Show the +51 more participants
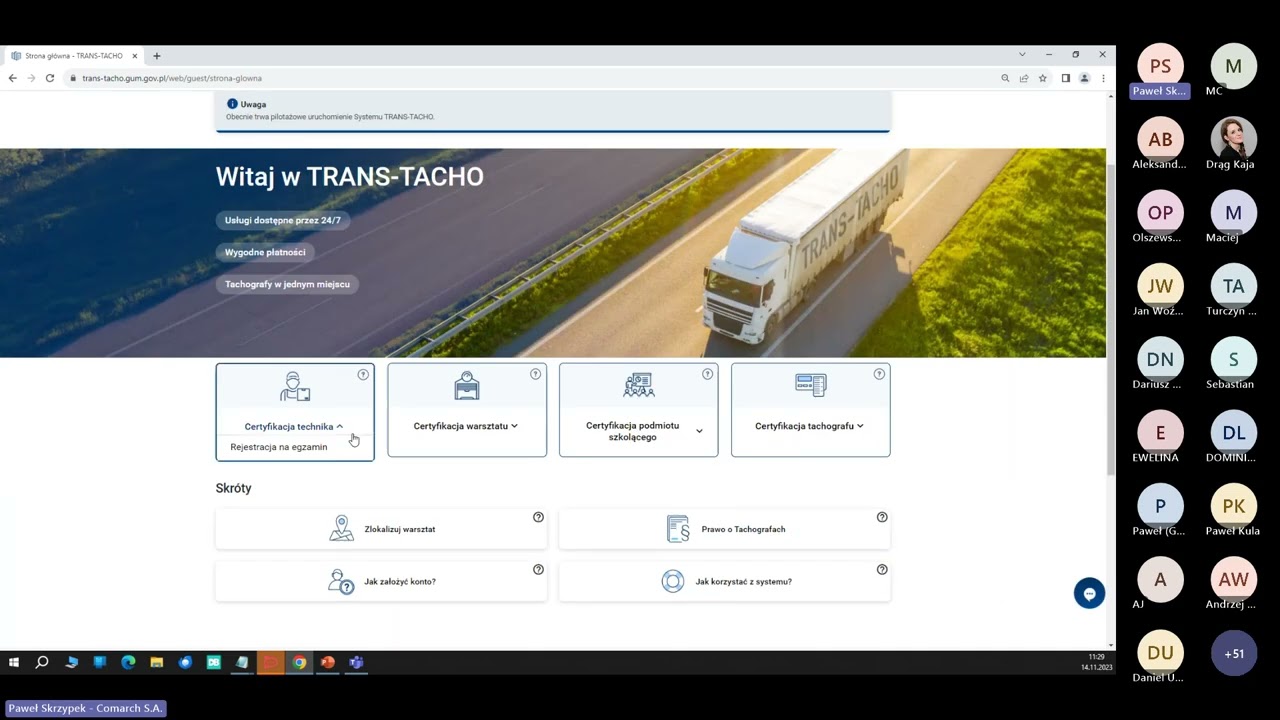 point(1233,653)
